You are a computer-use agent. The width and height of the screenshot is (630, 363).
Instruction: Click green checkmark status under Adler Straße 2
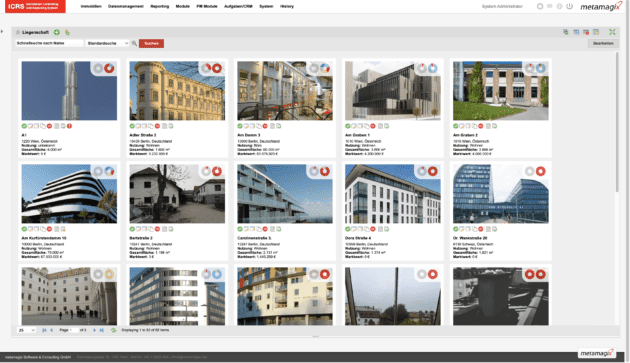[132, 126]
